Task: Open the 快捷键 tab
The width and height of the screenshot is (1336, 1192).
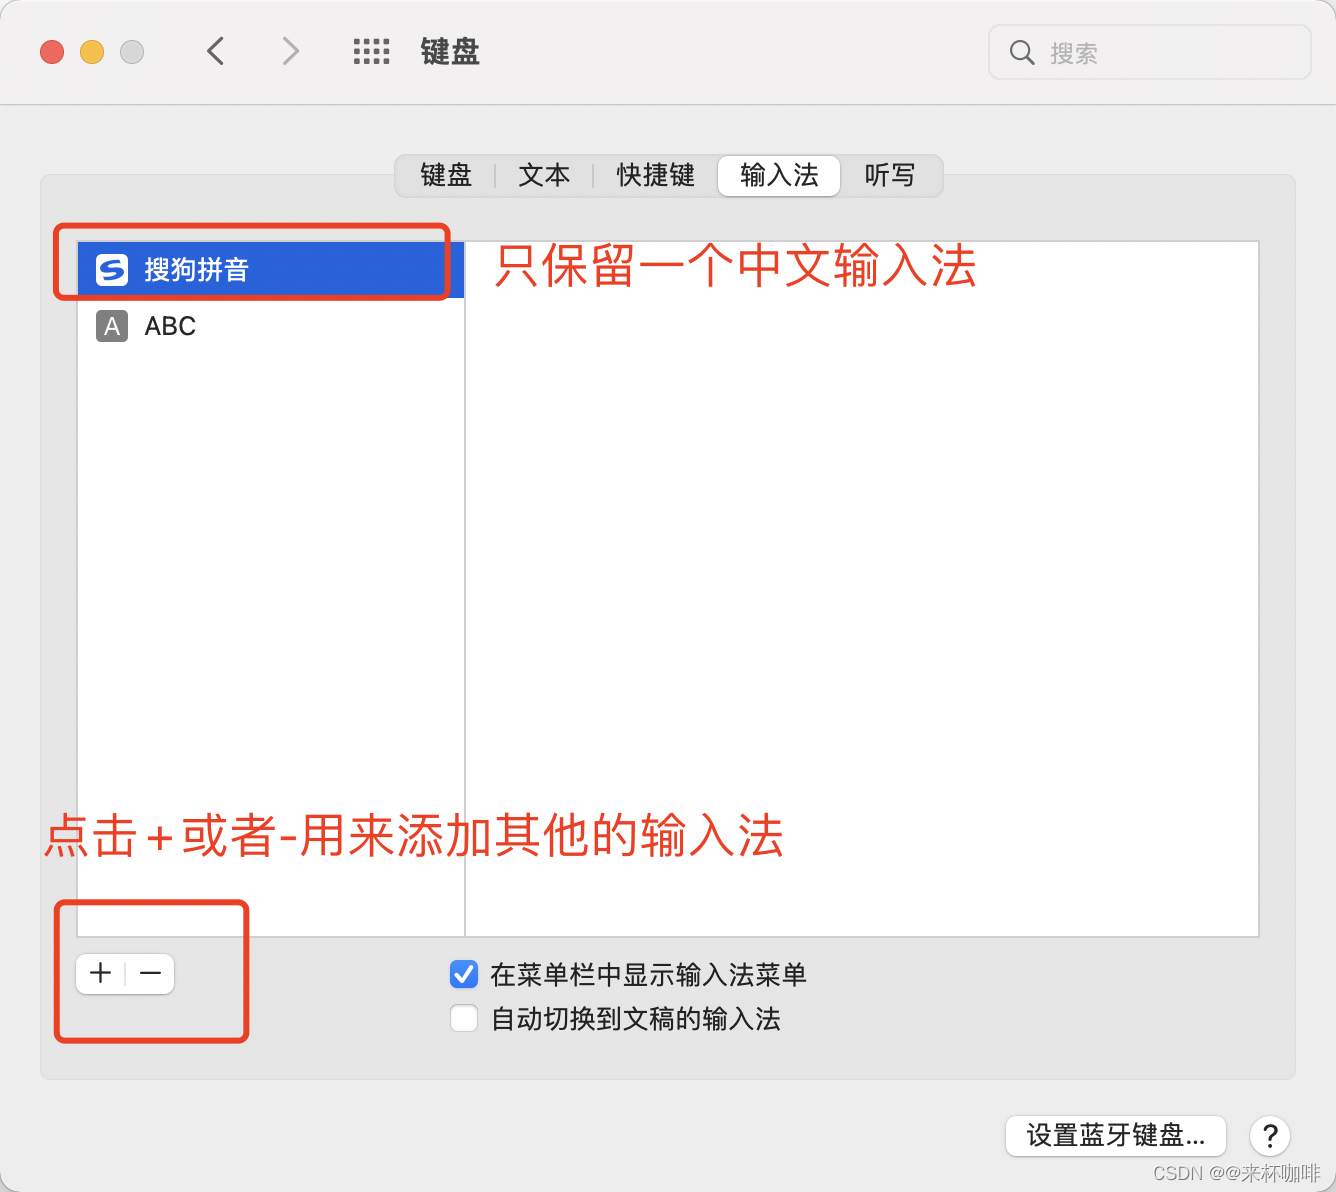Action: pos(655,176)
